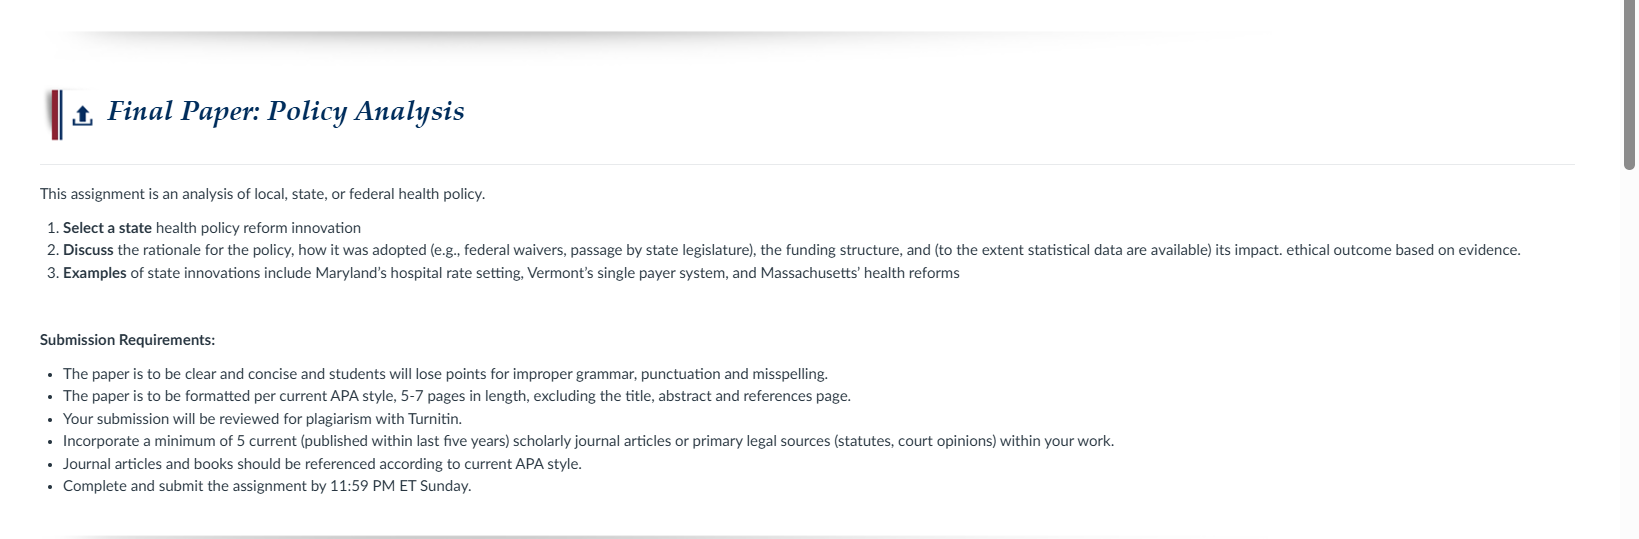Click the bullet about minimum of 5 current articles
Image resolution: width=1639 pixels, height=539 pixels.
(588, 441)
